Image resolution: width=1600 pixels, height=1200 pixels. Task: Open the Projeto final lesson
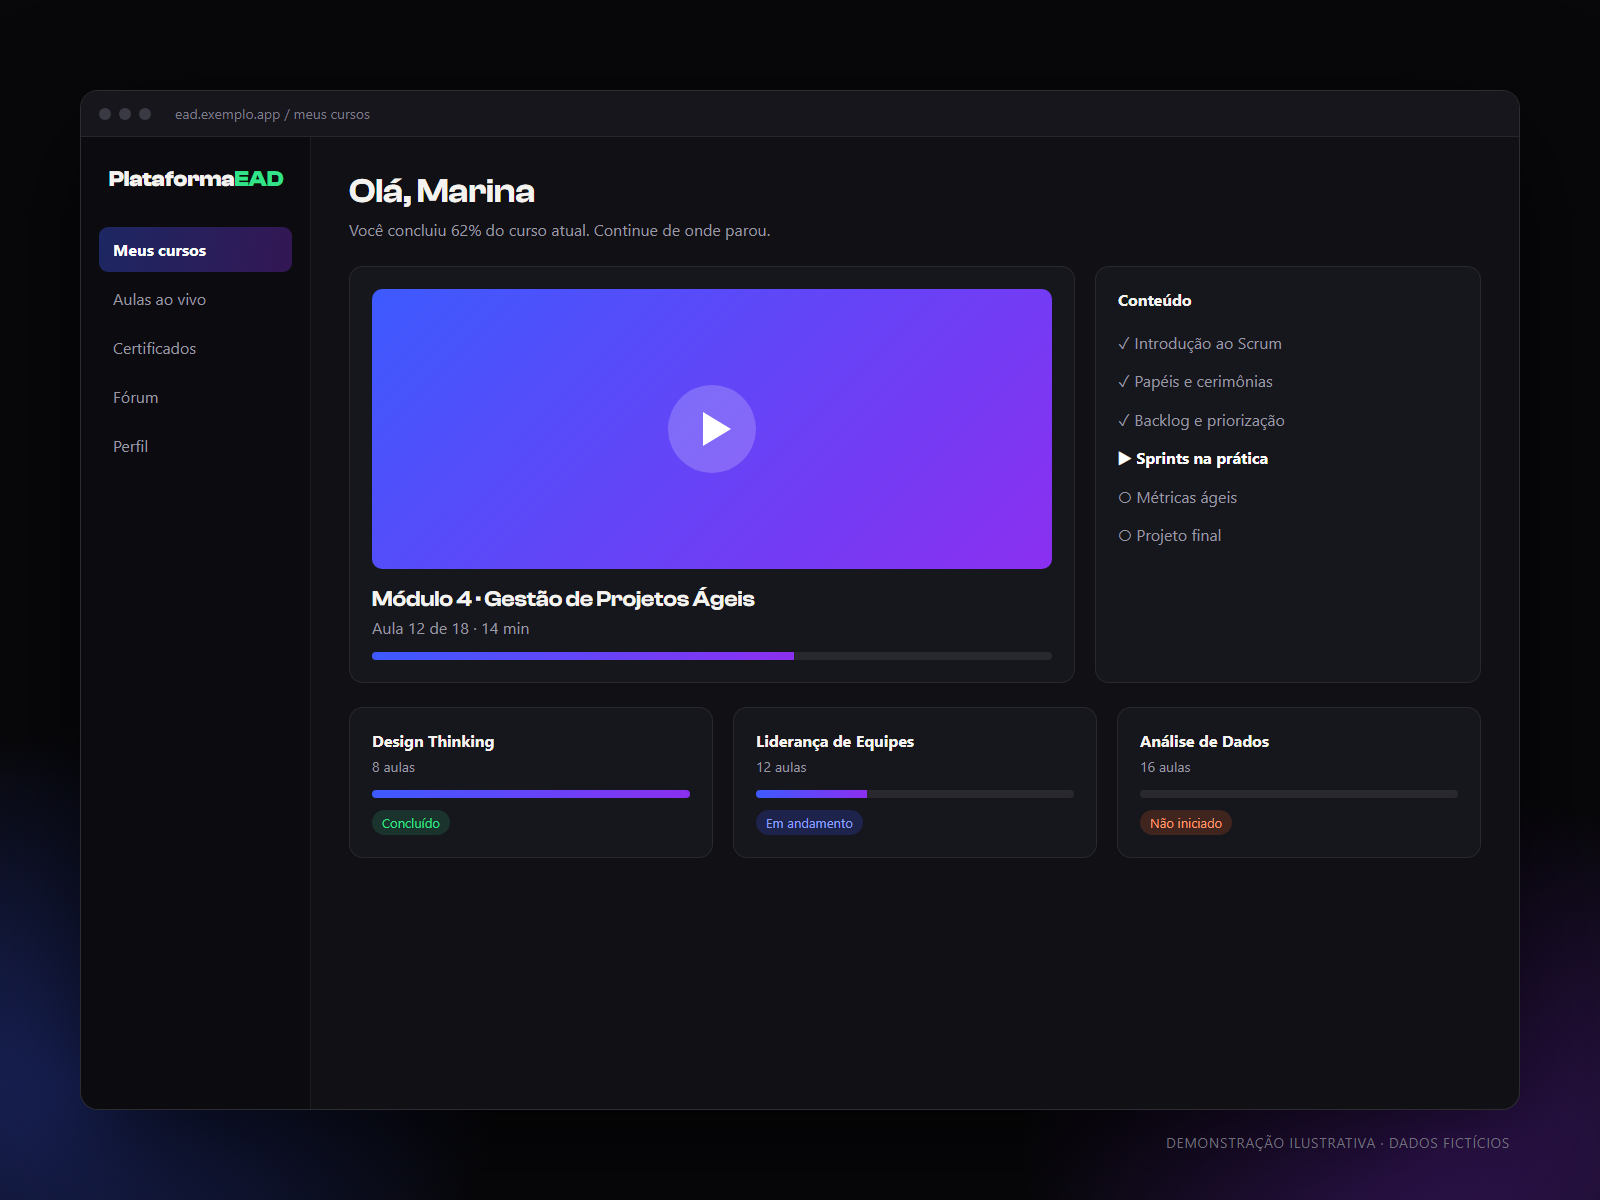click(1170, 535)
